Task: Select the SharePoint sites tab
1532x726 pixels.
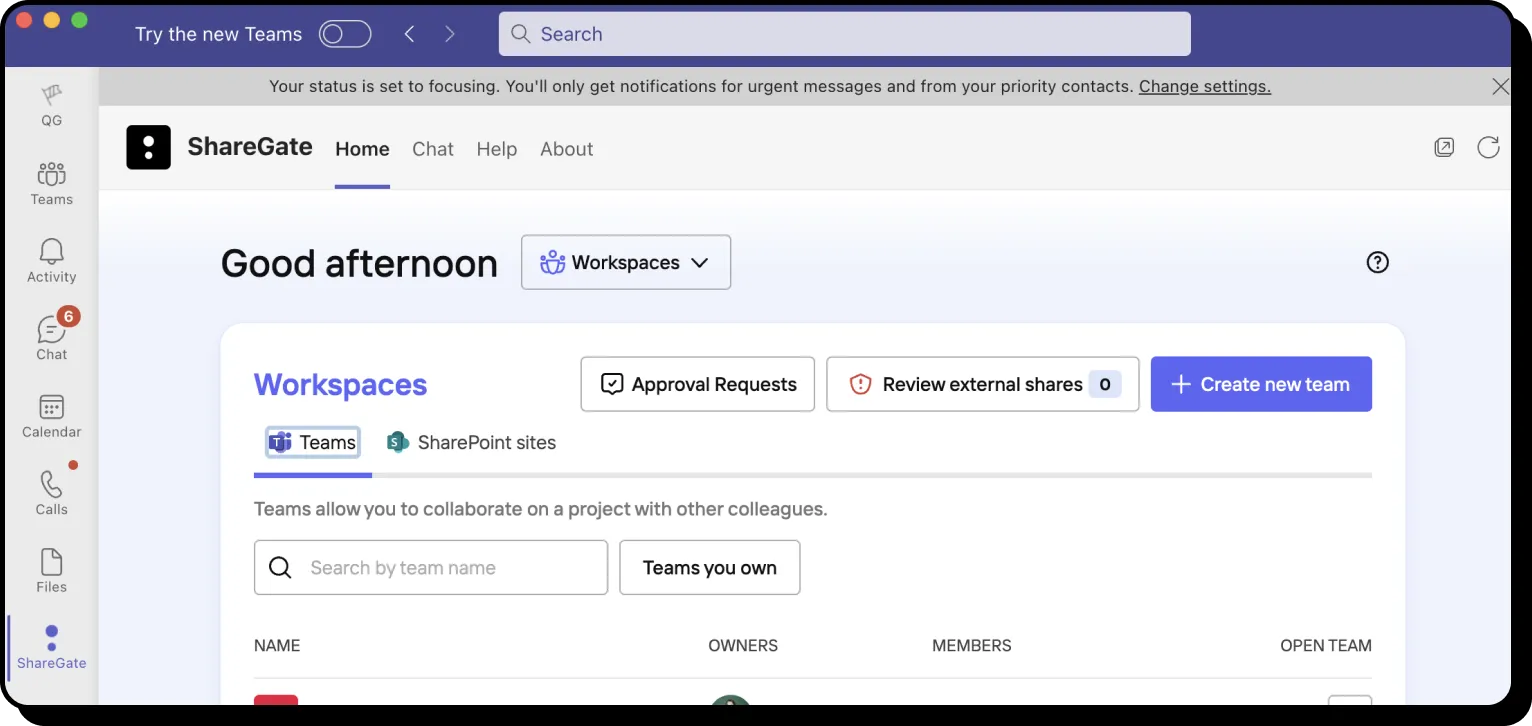Action: point(471,442)
